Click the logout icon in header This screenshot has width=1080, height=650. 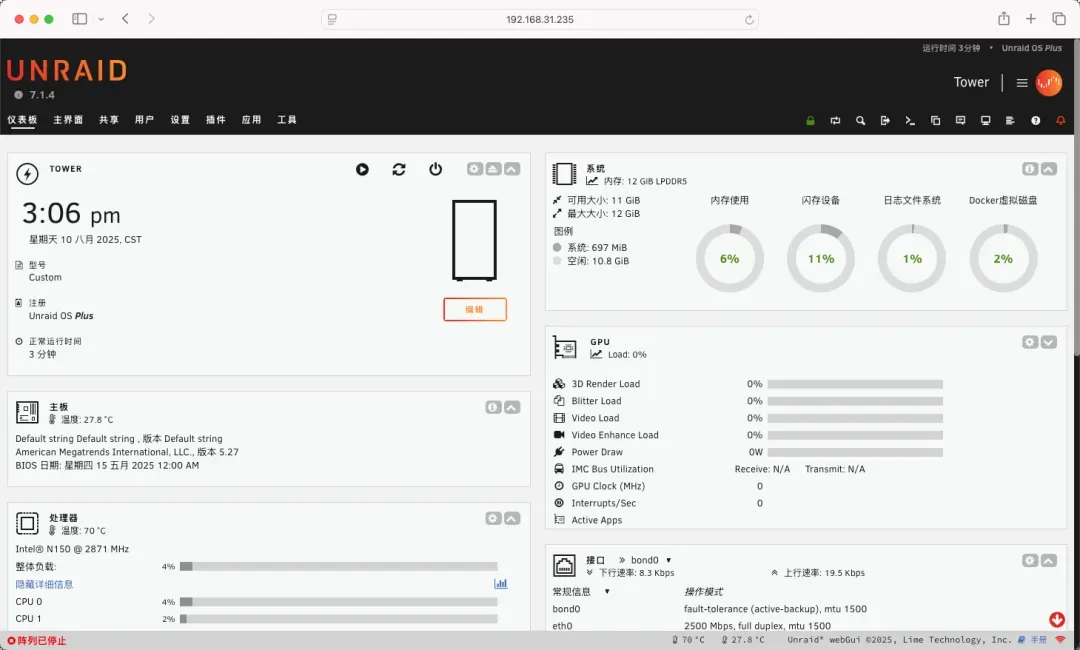[885, 121]
